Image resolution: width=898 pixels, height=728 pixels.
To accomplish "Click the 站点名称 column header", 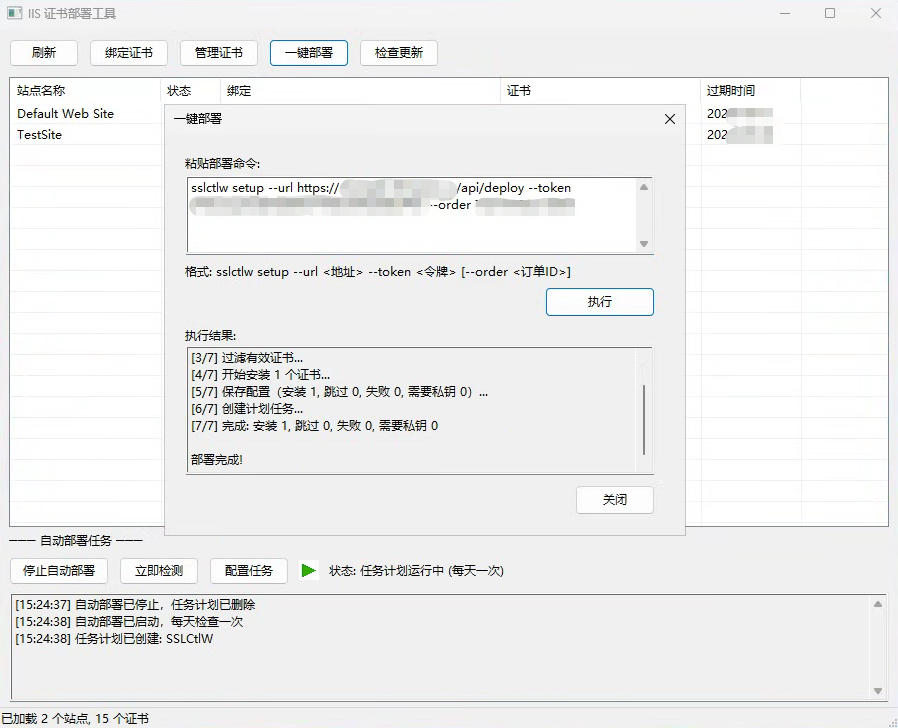I will (42, 90).
